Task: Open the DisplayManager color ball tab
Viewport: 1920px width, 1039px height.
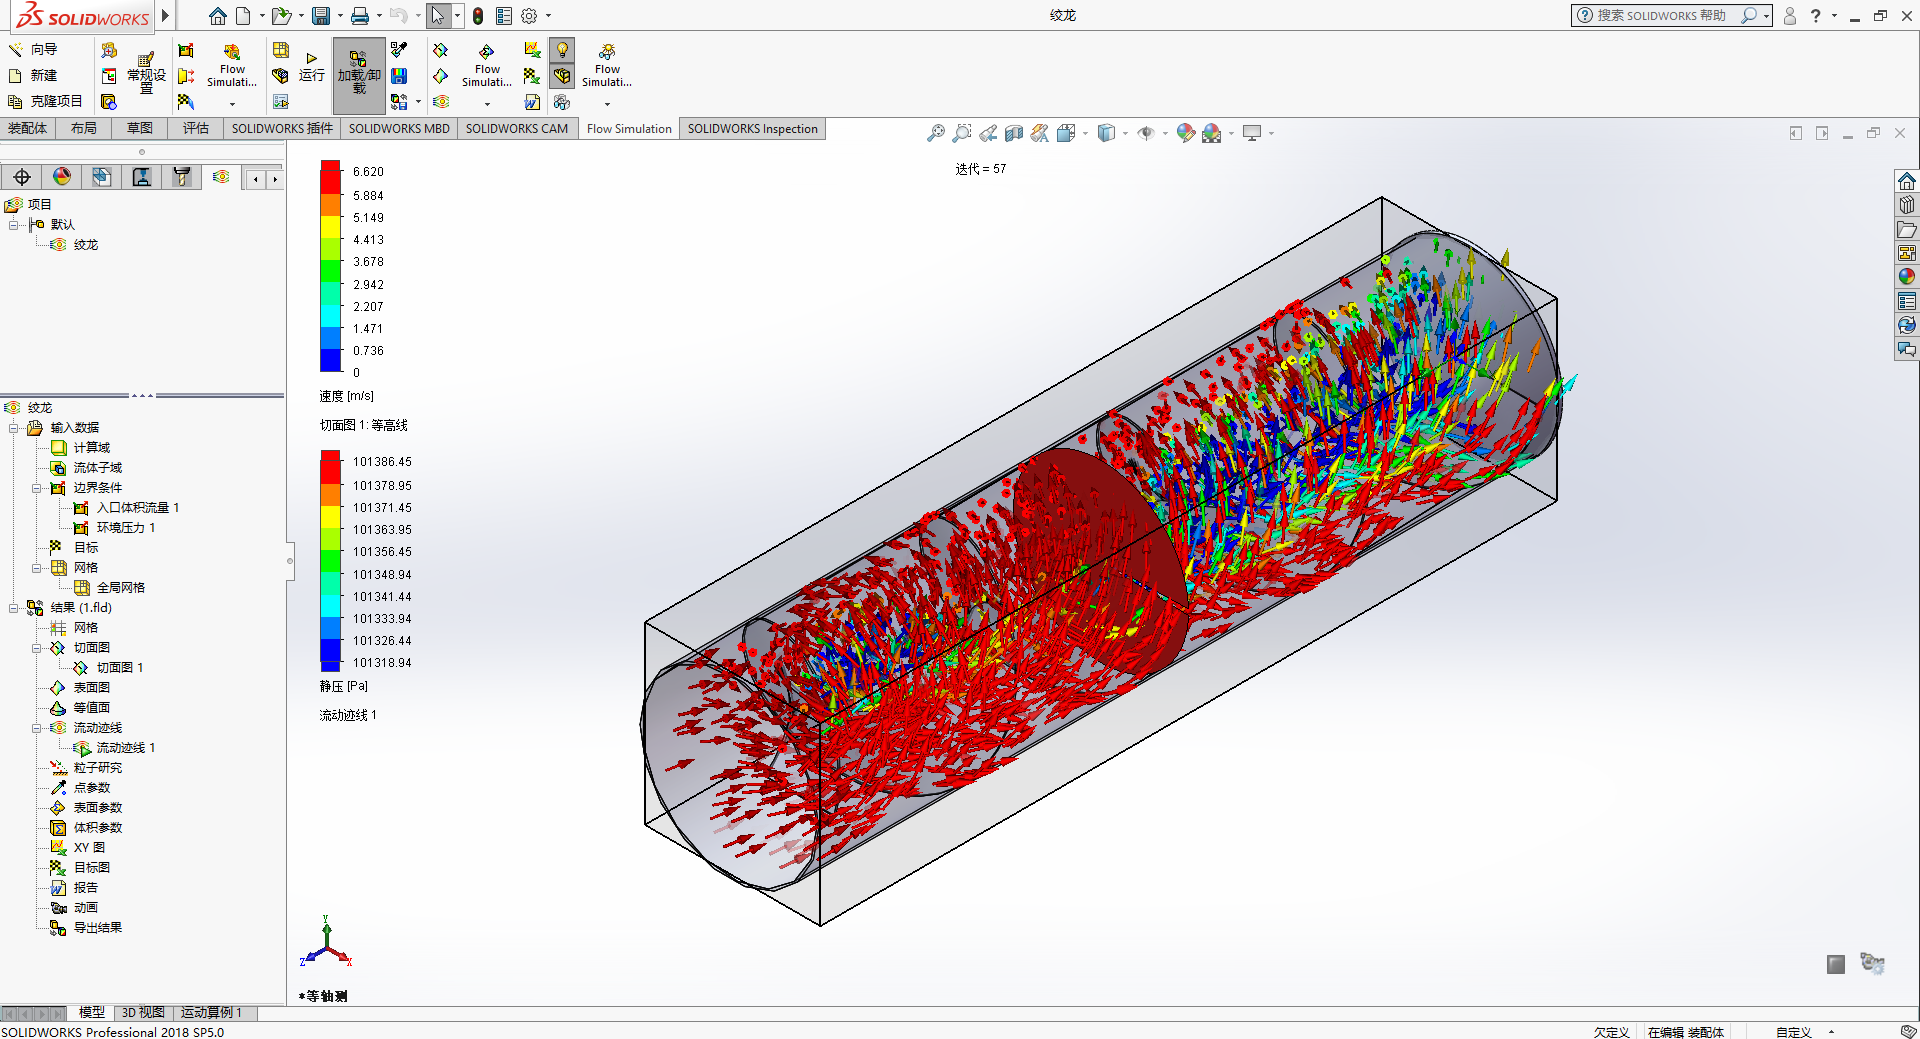Action: 62,177
